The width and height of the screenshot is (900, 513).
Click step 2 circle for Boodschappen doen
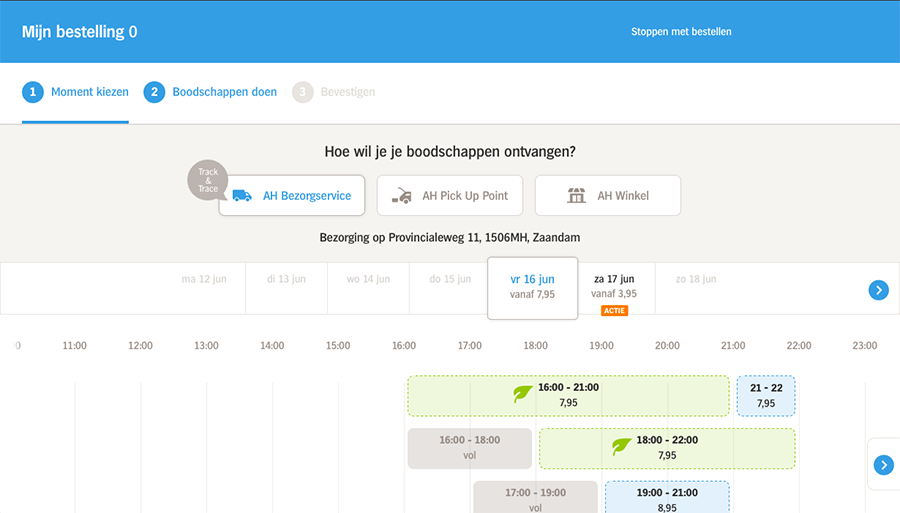click(x=154, y=92)
